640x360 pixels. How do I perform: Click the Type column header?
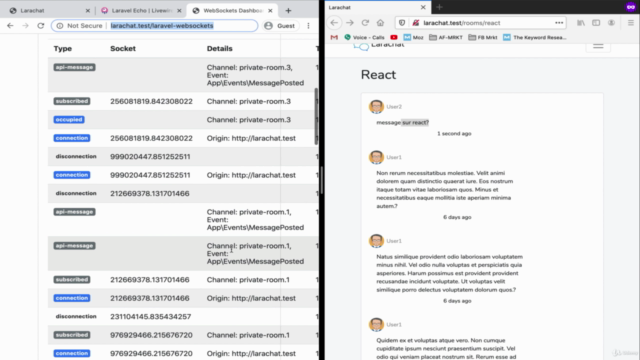tap(62, 49)
